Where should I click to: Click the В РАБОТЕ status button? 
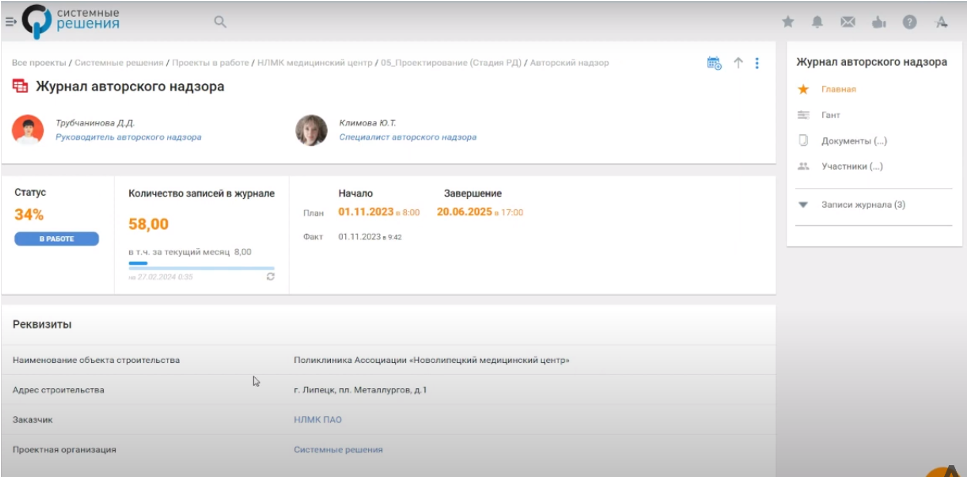[57, 239]
